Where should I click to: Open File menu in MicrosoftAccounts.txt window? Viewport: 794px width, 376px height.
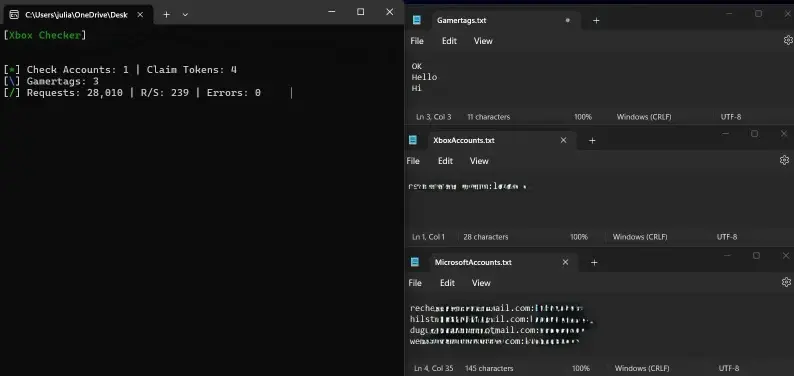point(415,283)
